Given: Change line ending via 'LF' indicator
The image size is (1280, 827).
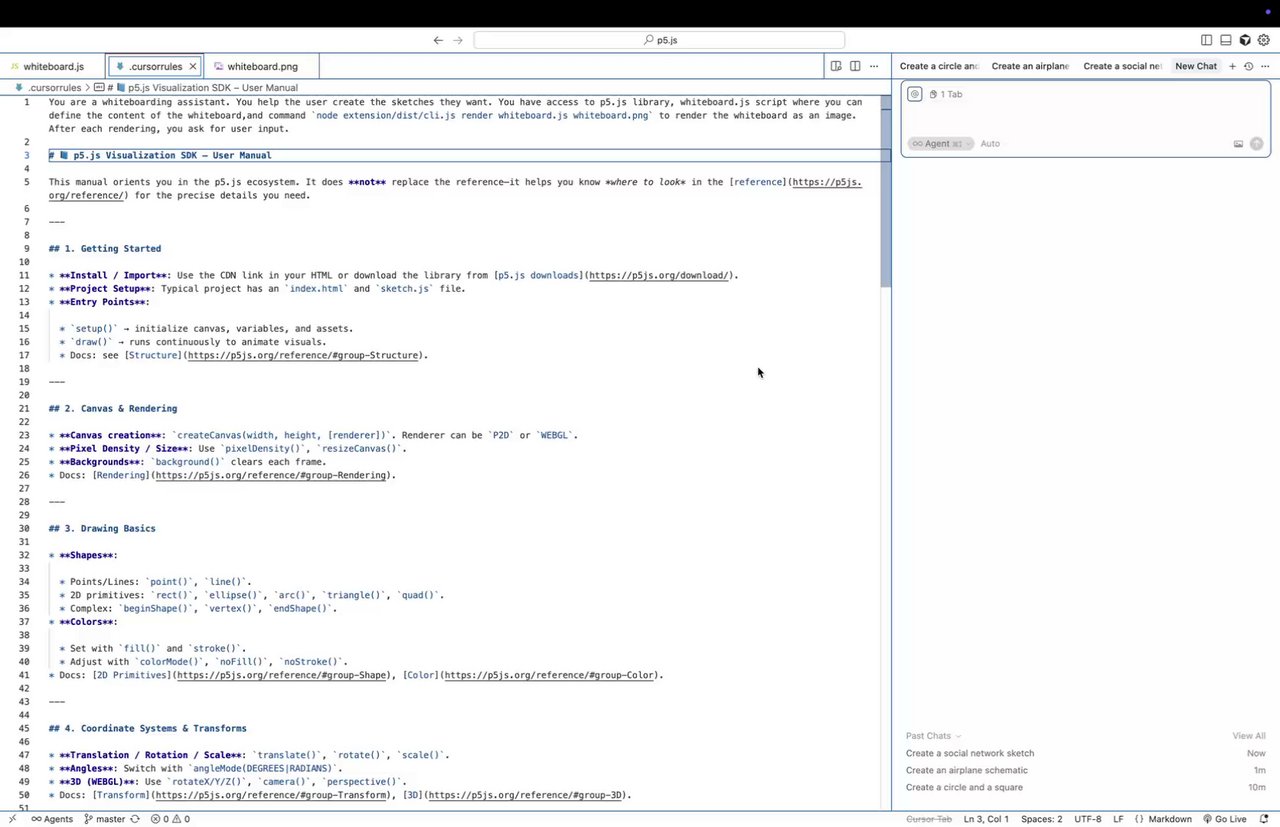Looking at the screenshot, I should pyautogui.click(x=1118, y=819).
